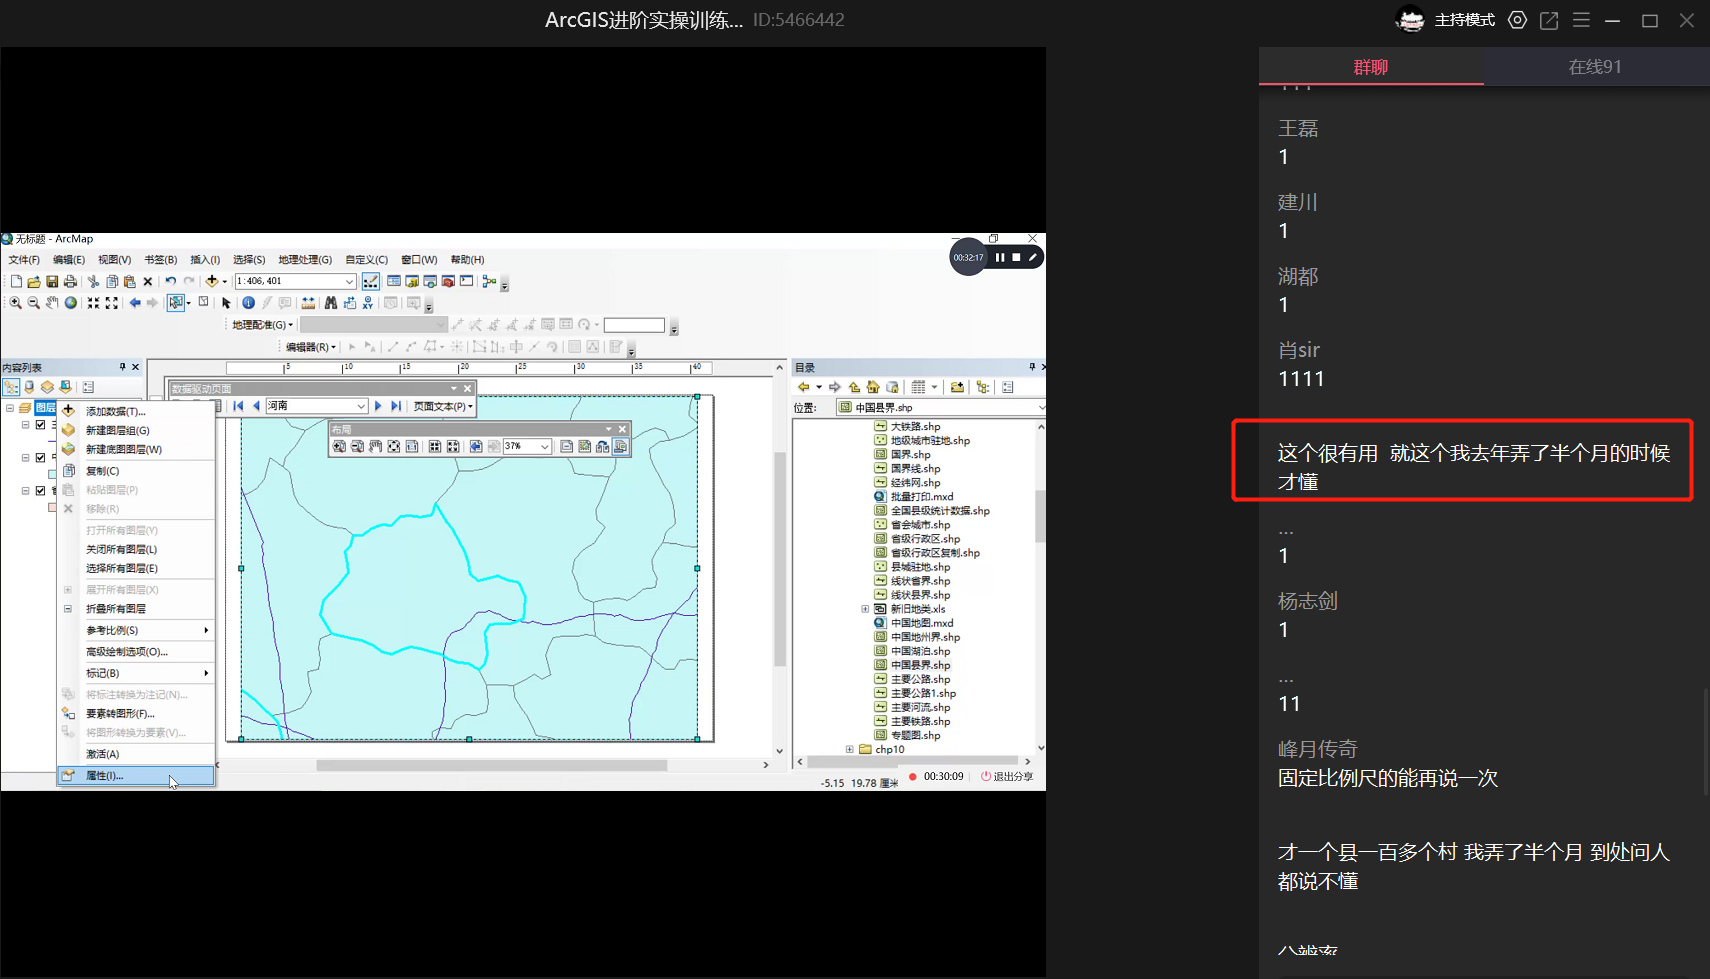This screenshot has height=979, width=1710.
Task: Collapse the 图层 data frame tree node
Action: (x=10, y=408)
